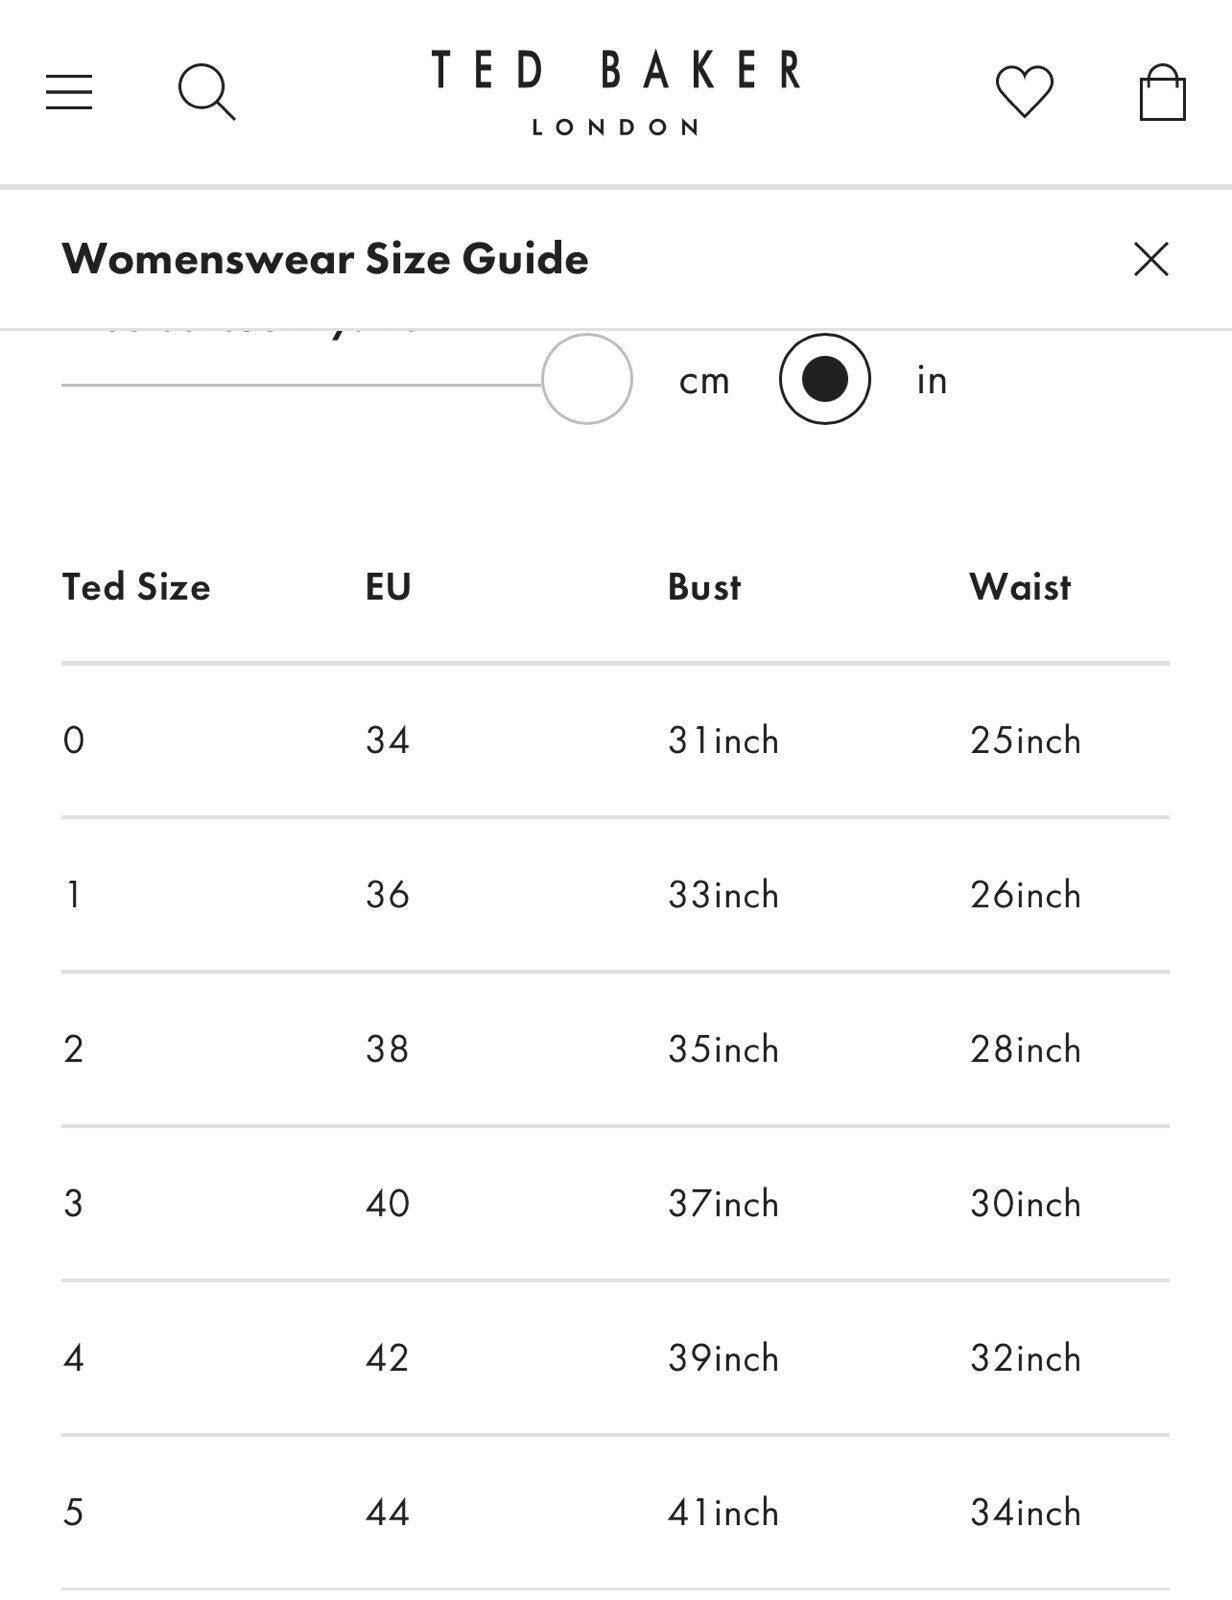
Task: Click the Ted Baker London logo
Action: point(615,92)
